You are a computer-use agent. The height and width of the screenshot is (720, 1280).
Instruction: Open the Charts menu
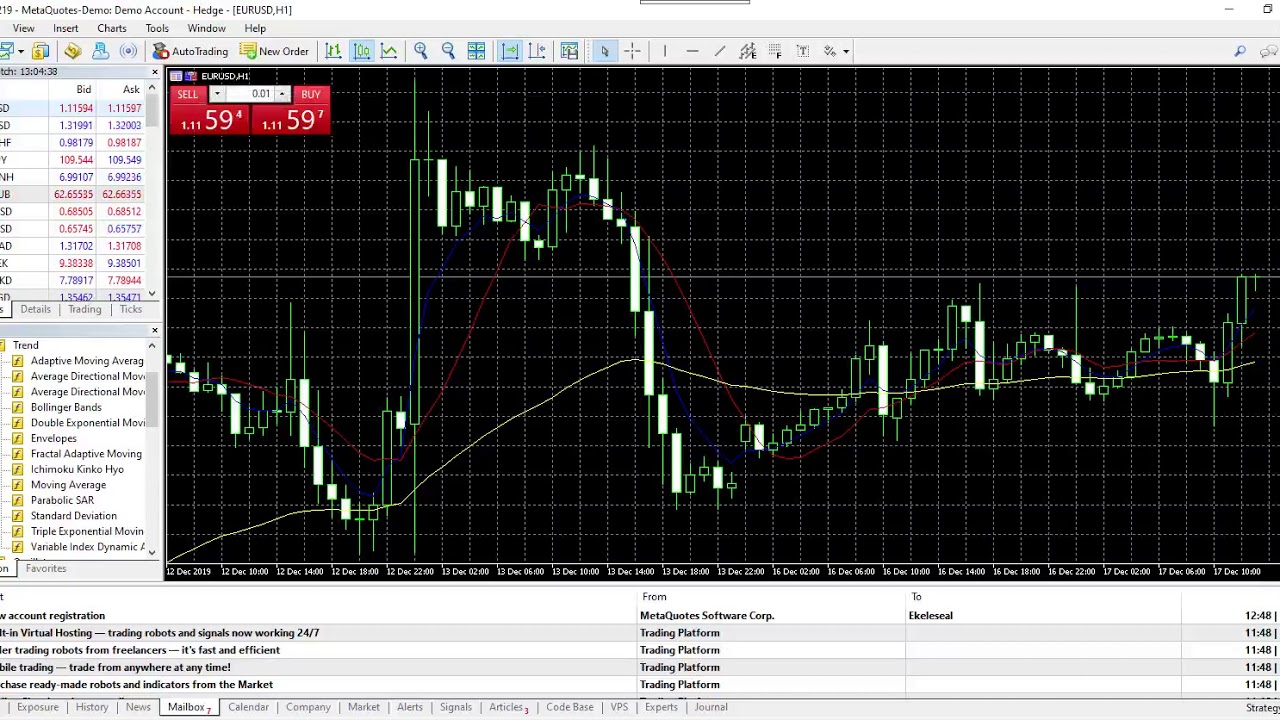[111, 28]
